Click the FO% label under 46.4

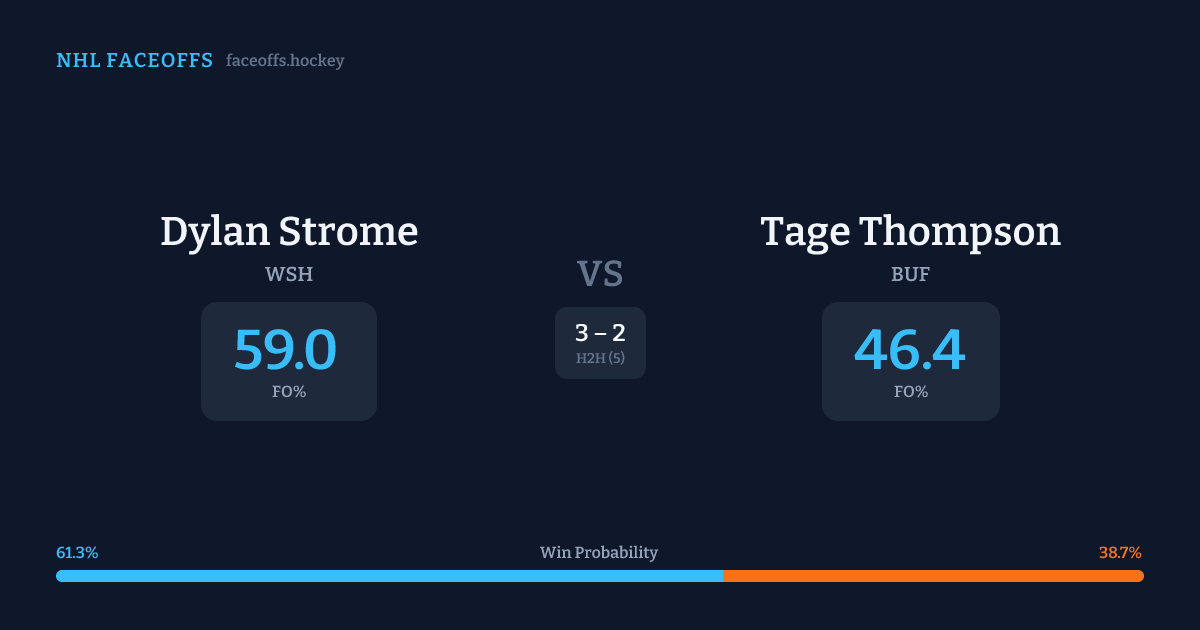point(911,392)
